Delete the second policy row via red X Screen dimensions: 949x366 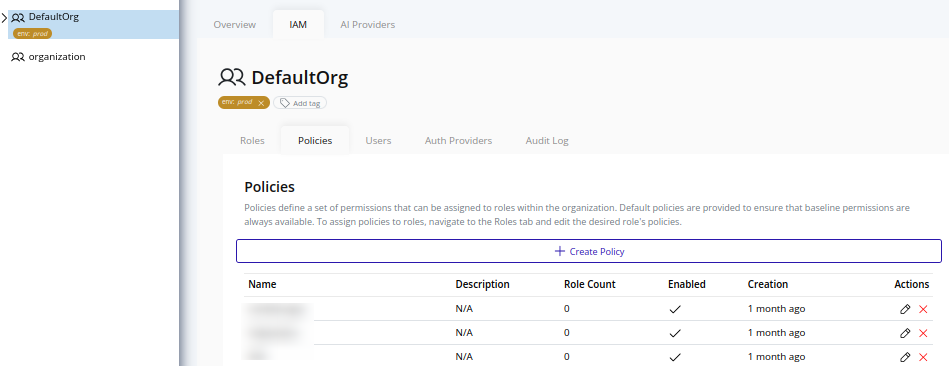(x=923, y=333)
